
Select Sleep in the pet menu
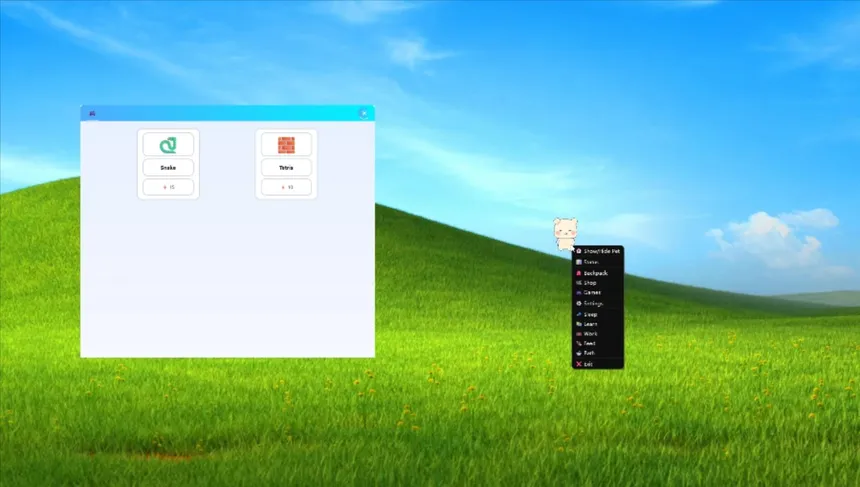598,315
